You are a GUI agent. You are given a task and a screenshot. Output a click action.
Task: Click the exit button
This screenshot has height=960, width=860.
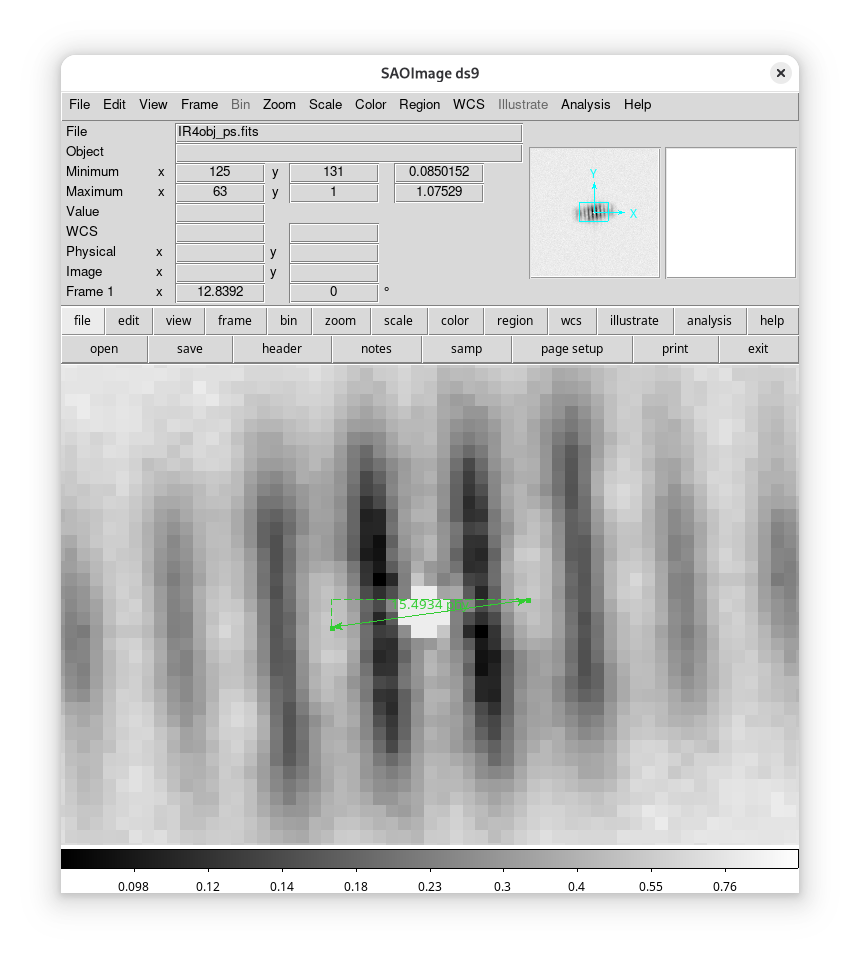coord(758,349)
